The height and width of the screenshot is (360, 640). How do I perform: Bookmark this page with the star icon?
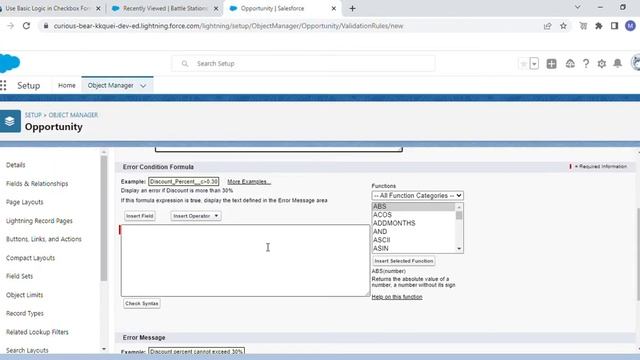coord(563,26)
